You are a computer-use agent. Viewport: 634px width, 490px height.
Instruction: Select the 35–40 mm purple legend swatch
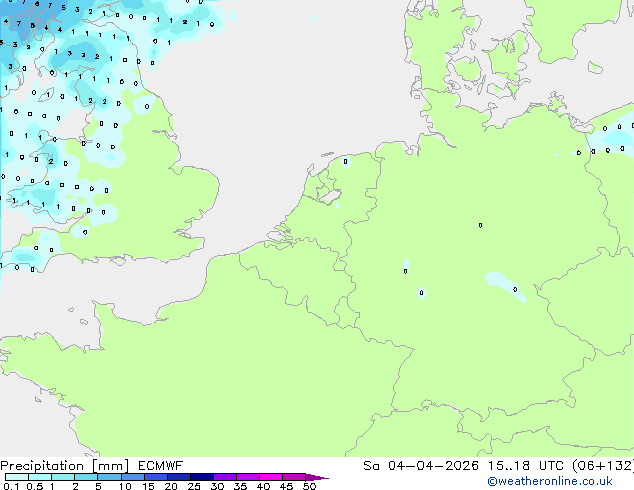pyautogui.click(x=248, y=477)
